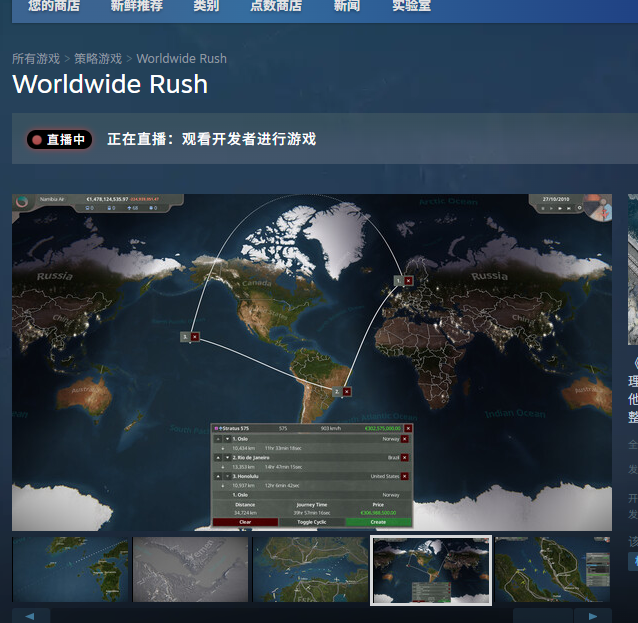Go to the 点数商店 points shop
The width and height of the screenshot is (638, 623).
[x=276, y=6]
